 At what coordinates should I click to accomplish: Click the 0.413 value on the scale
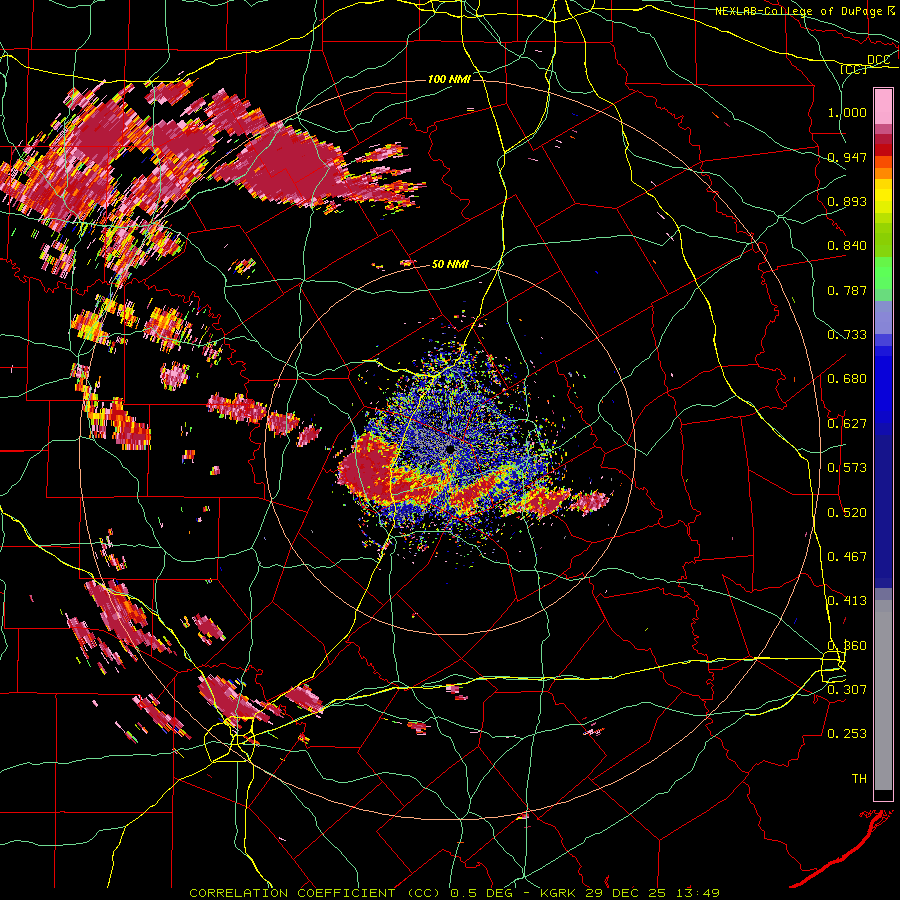[847, 601]
